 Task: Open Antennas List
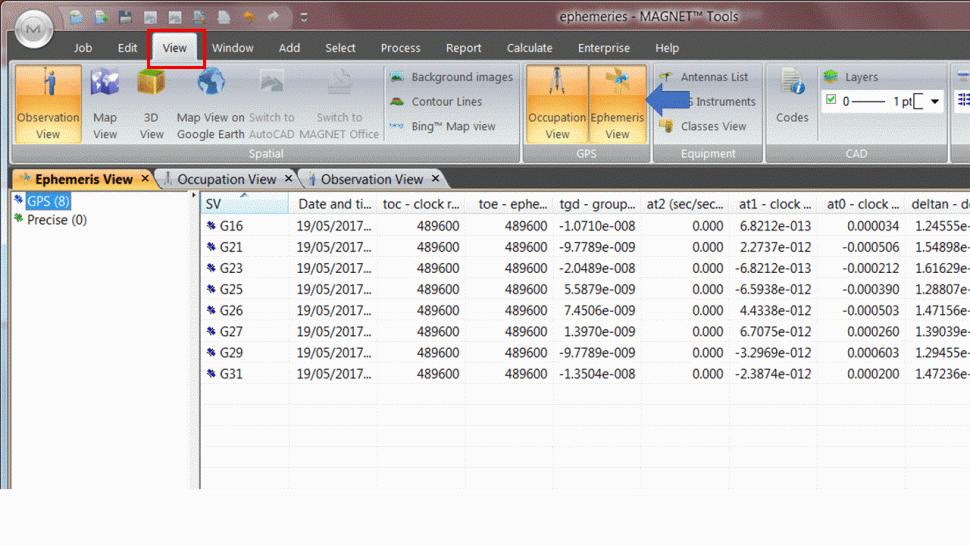(x=704, y=77)
